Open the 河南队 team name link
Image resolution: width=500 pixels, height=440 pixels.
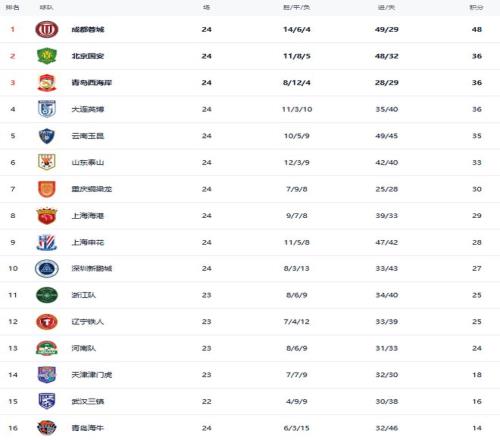click(x=84, y=348)
